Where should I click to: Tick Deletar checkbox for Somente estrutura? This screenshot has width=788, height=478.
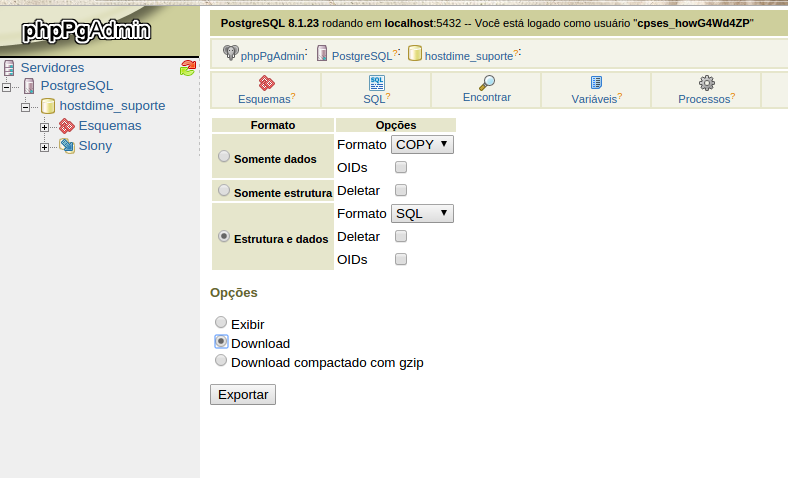tap(401, 190)
